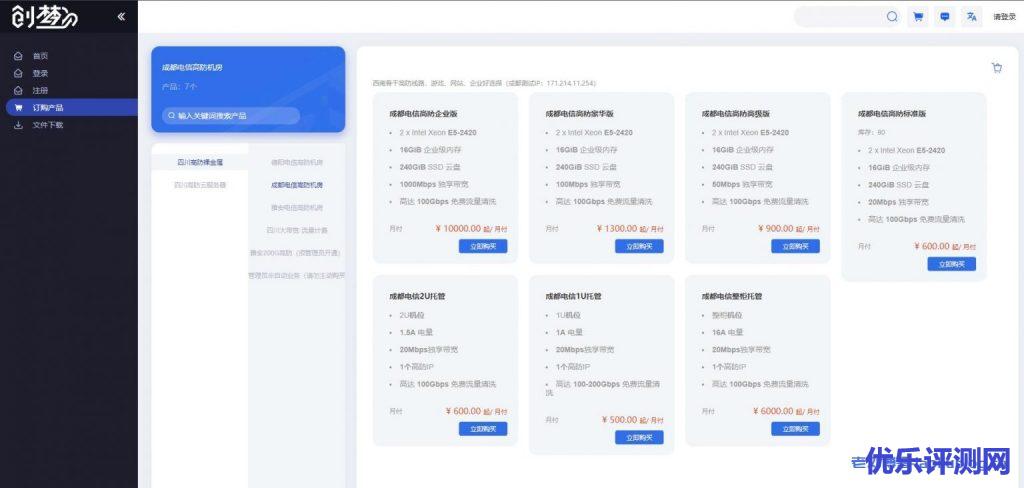The image size is (1024, 488).
Task: Click the outlined cart icon in the product panel corner
Action: (997, 67)
